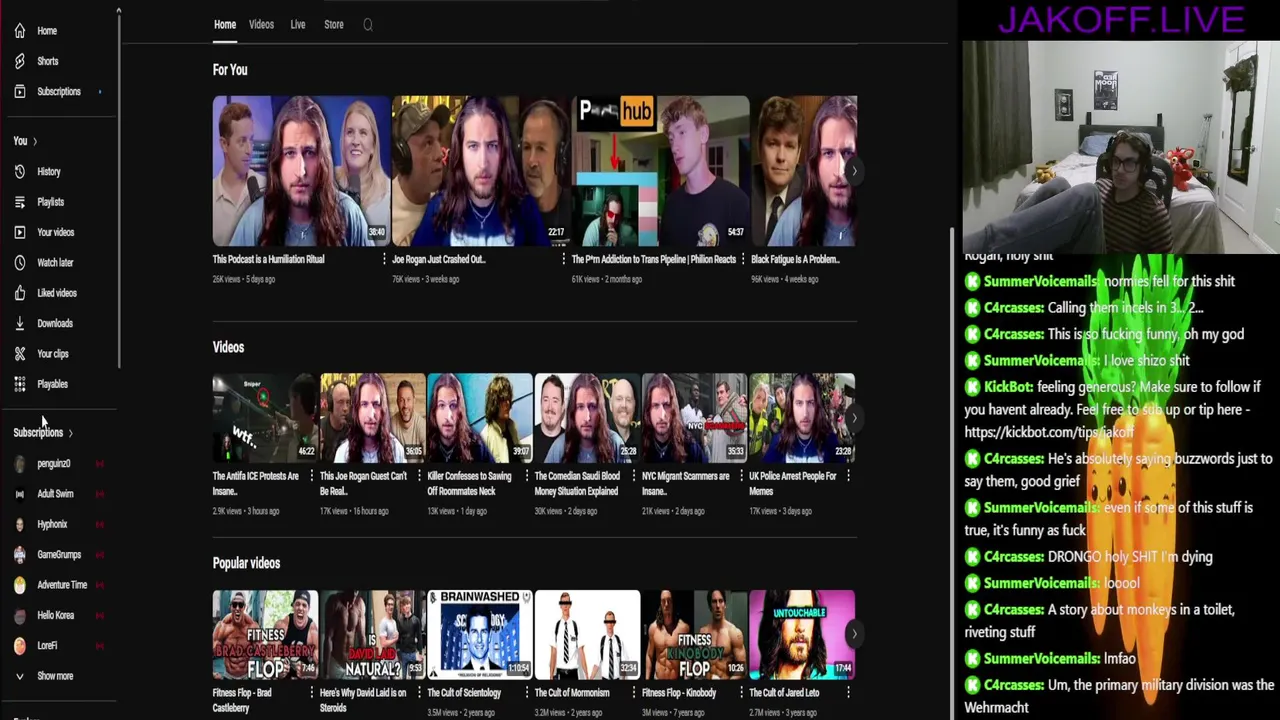Open the Your videos icon
This screenshot has height=720, width=1280.
[x=19, y=232]
